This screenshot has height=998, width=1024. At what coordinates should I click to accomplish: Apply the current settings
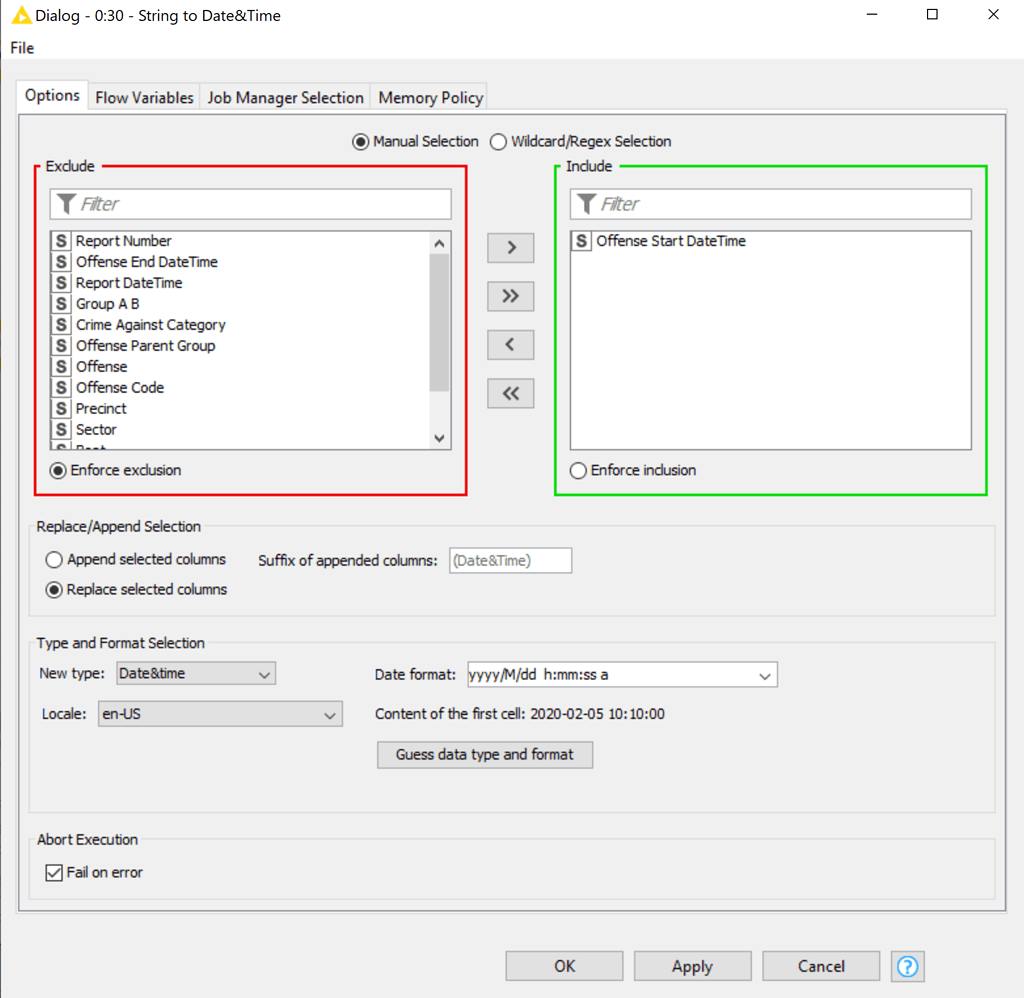click(x=692, y=965)
